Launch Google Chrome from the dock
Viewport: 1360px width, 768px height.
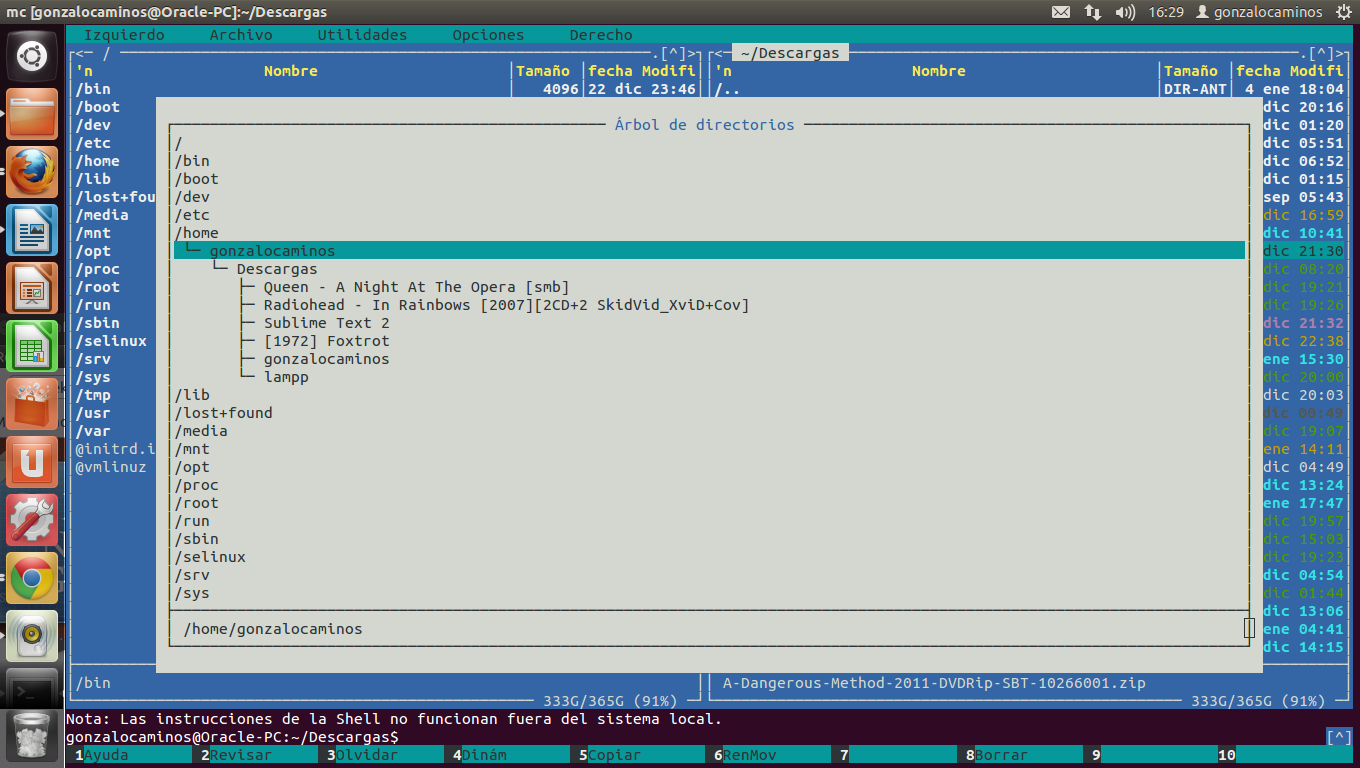click(32, 578)
